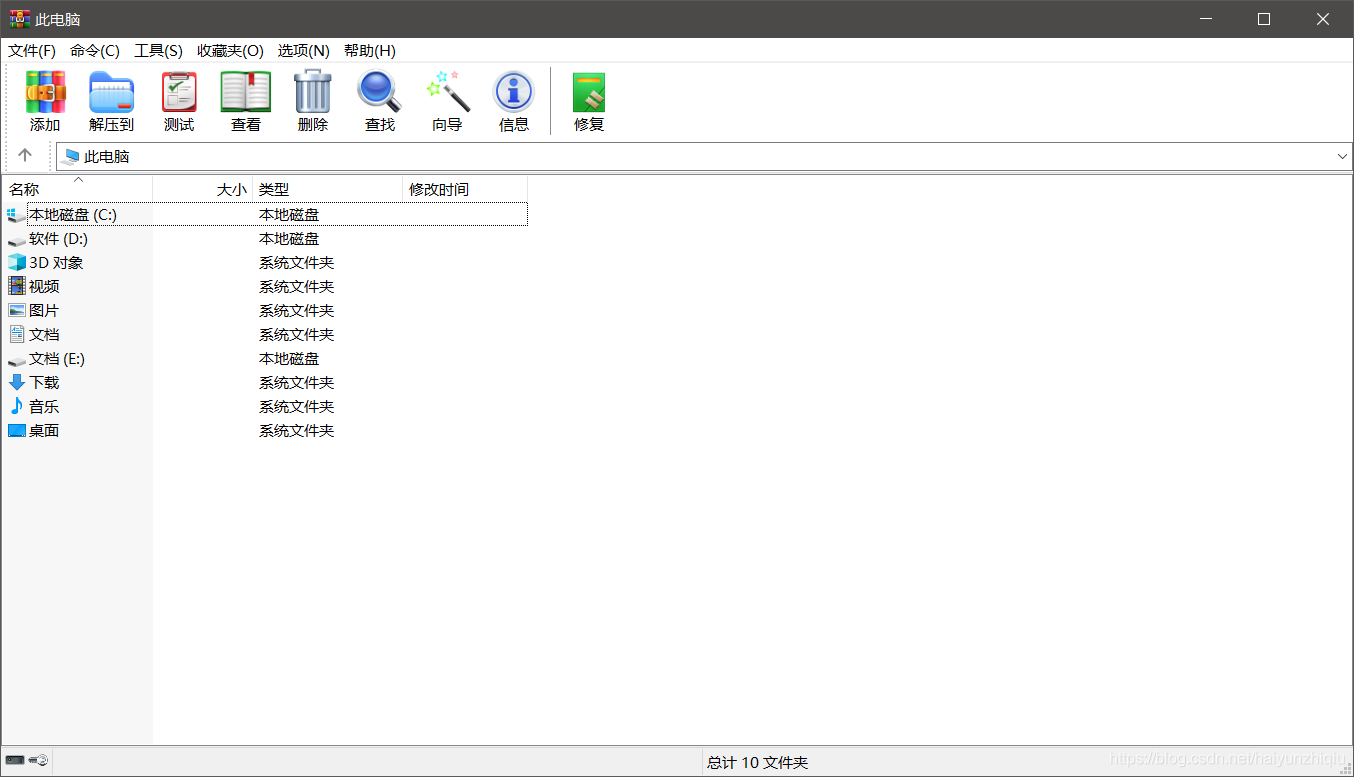This screenshot has width=1354, height=777.
Task: Click the Delete (删除) trash can icon
Action: (x=313, y=92)
